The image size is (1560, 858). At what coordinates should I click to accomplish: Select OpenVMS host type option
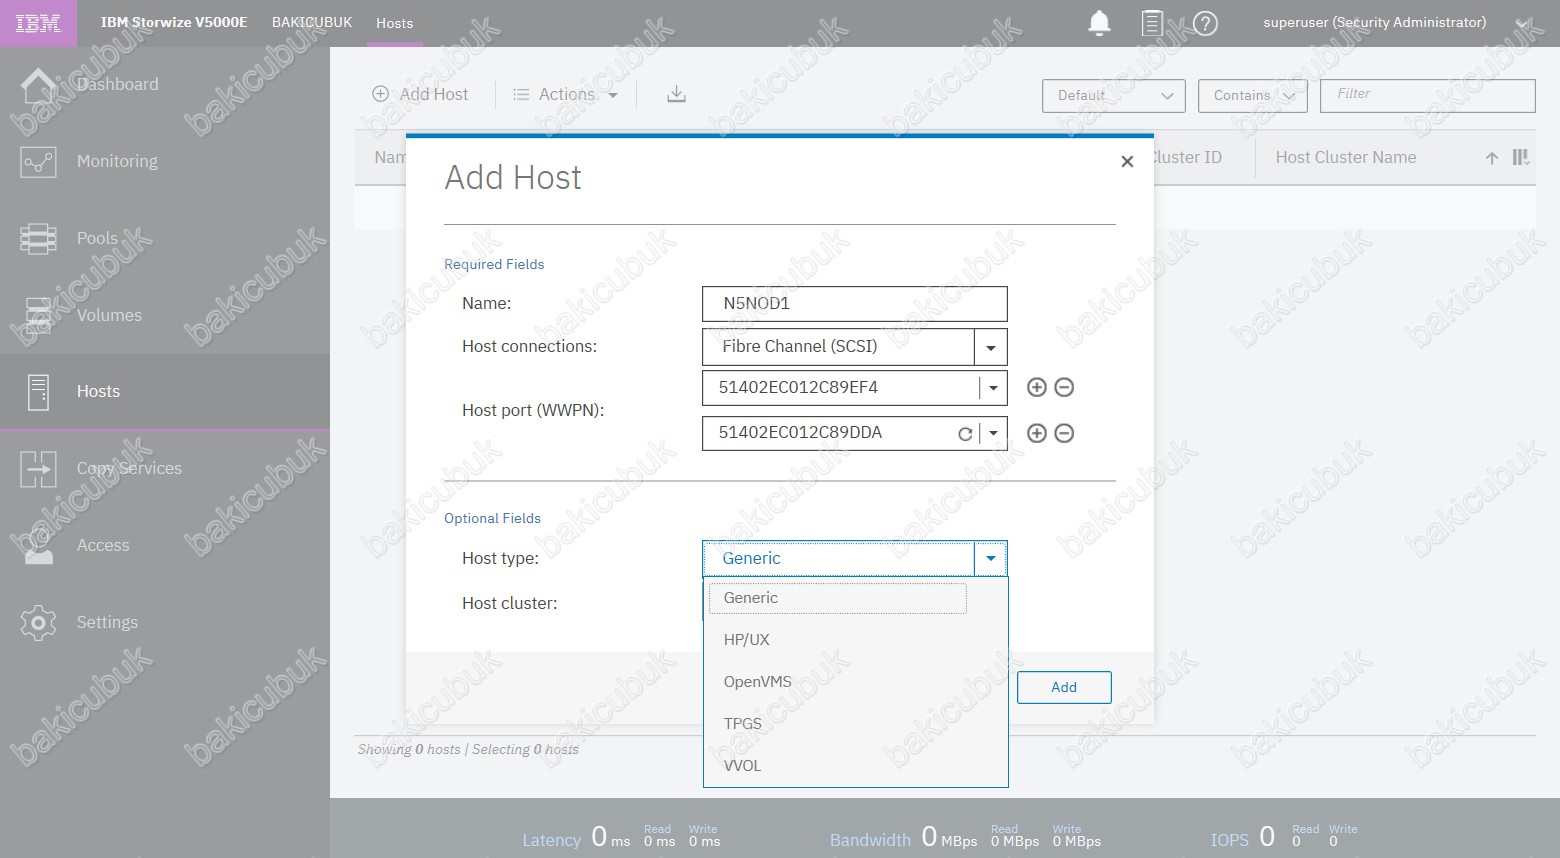click(x=856, y=682)
